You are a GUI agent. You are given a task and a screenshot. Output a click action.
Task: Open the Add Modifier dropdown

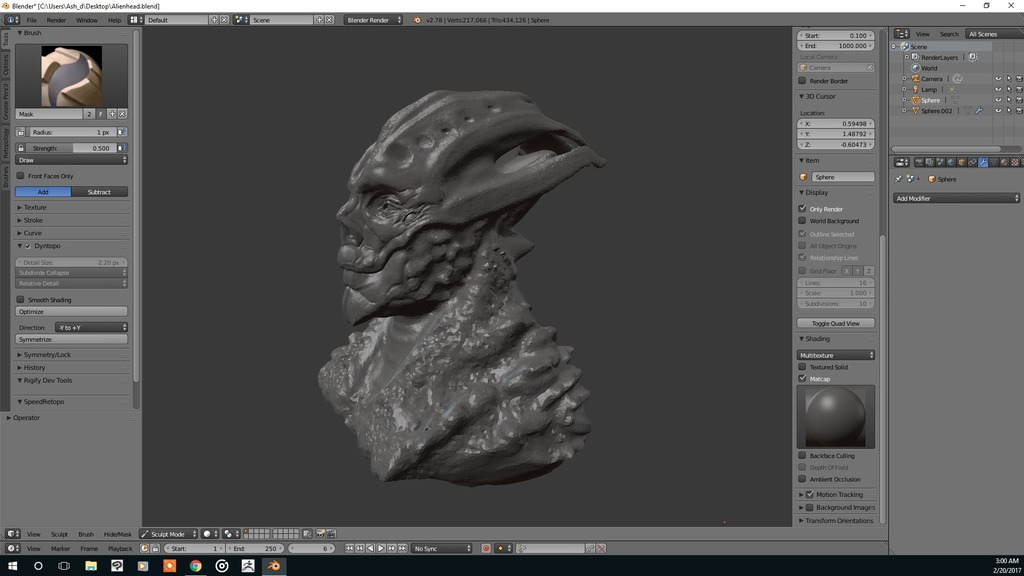click(x=955, y=198)
